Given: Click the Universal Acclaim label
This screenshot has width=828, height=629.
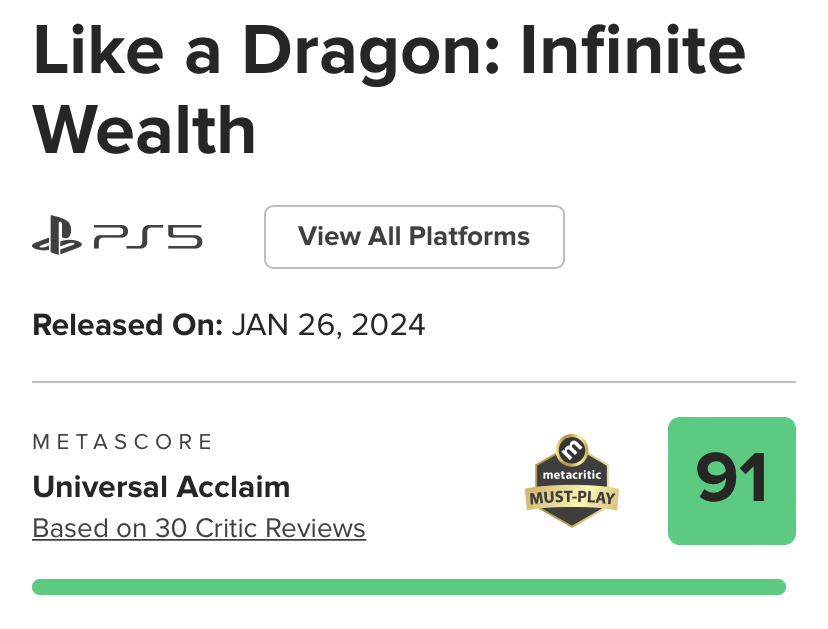Looking at the screenshot, I should (x=161, y=487).
